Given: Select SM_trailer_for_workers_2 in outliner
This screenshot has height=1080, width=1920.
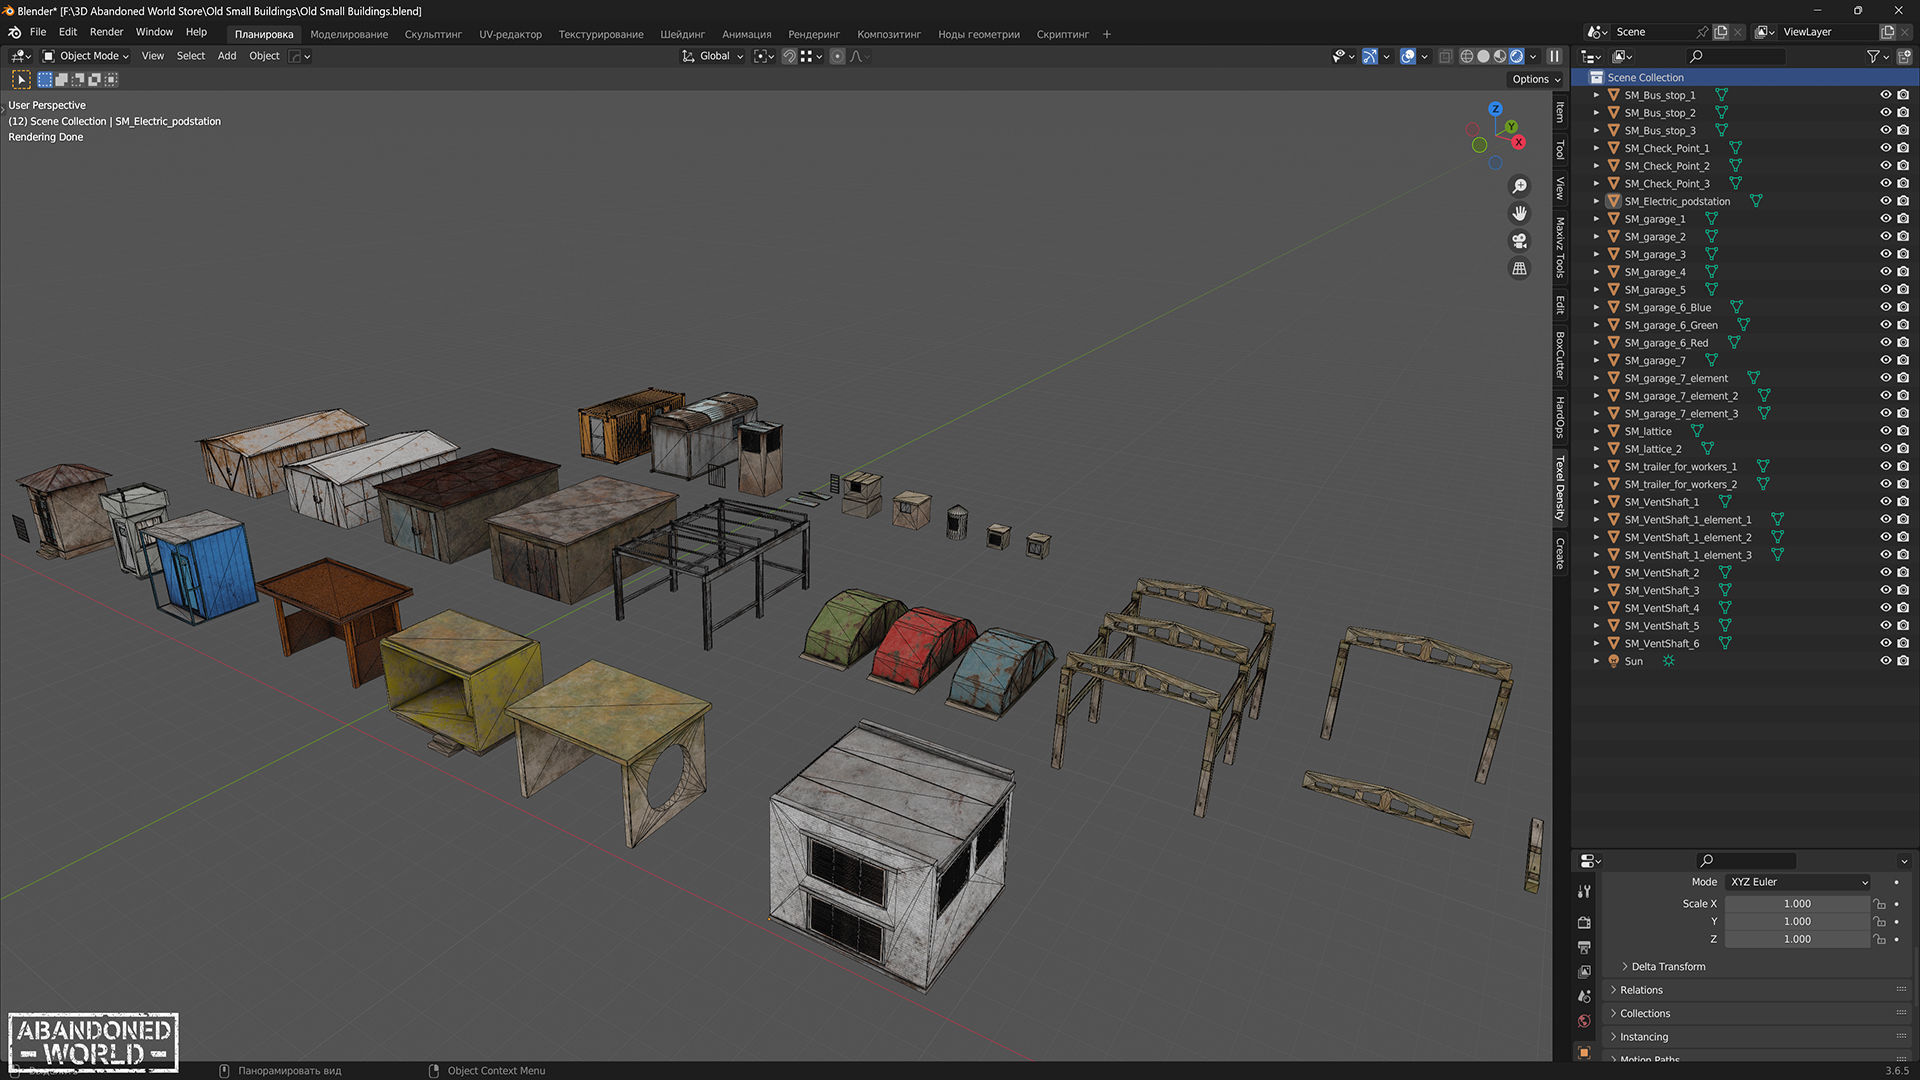Looking at the screenshot, I should pos(1680,484).
